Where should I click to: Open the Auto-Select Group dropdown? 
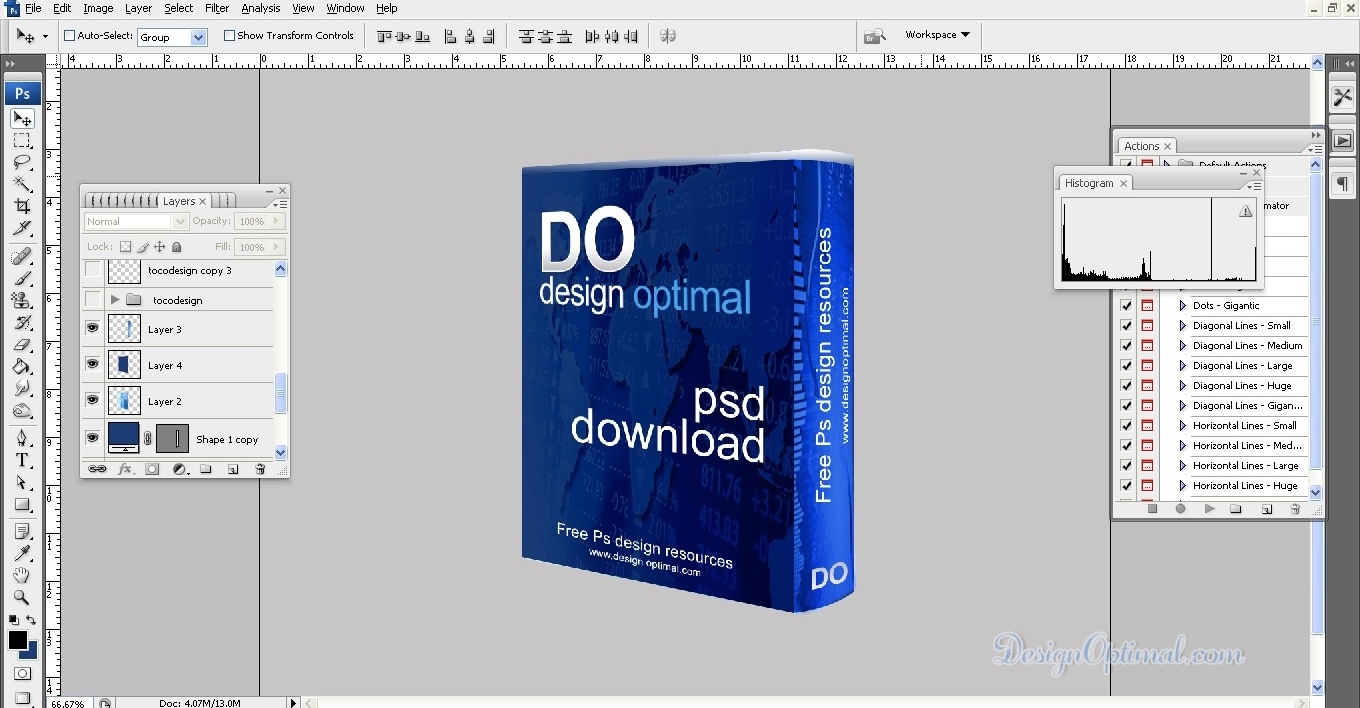198,37
